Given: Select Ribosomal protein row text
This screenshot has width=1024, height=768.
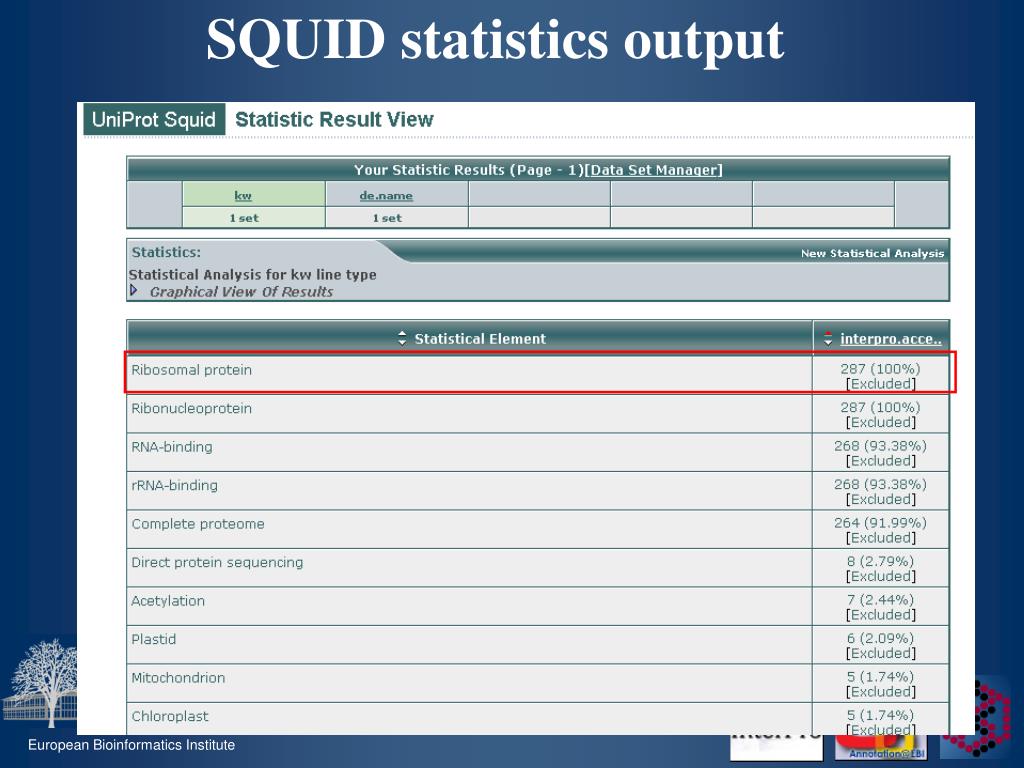Looking at the screenshot, I should click(x=191, y=370).
